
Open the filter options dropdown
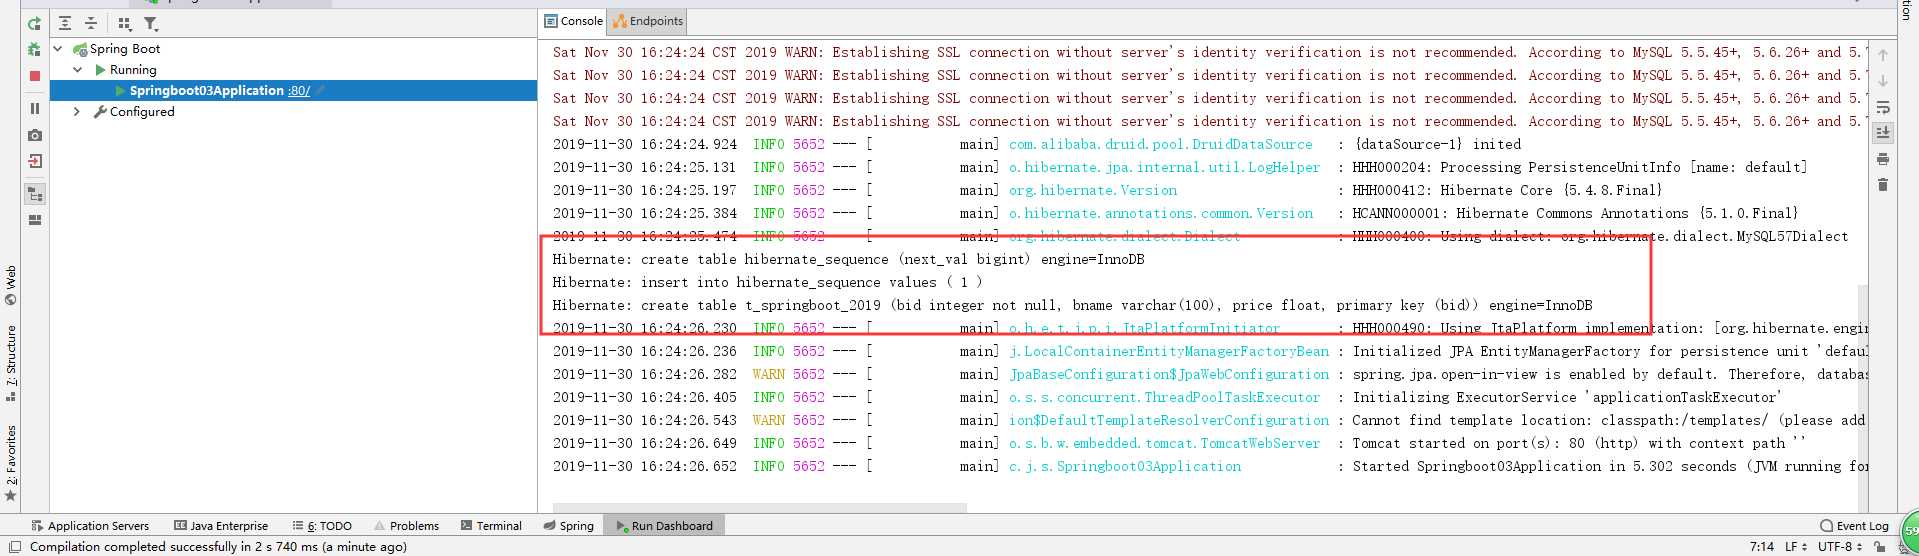[151, 23]
